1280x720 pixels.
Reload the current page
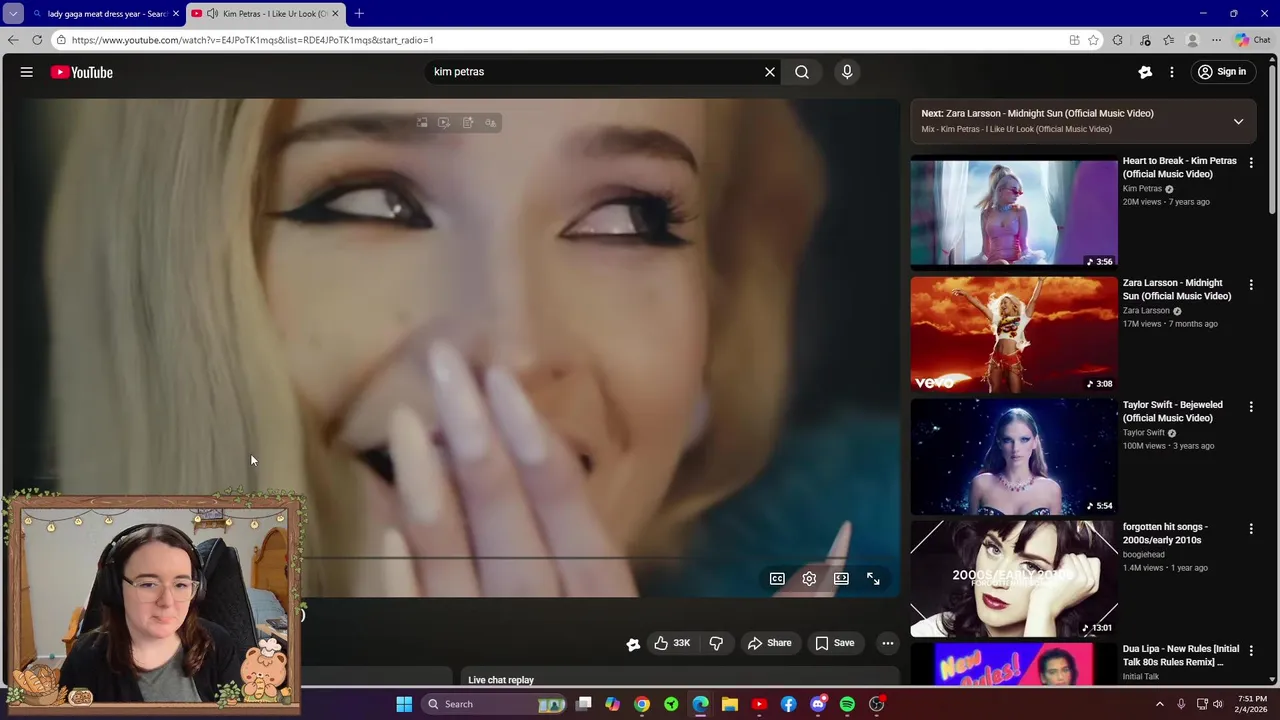pyautogui.click(x=37, y=40)
